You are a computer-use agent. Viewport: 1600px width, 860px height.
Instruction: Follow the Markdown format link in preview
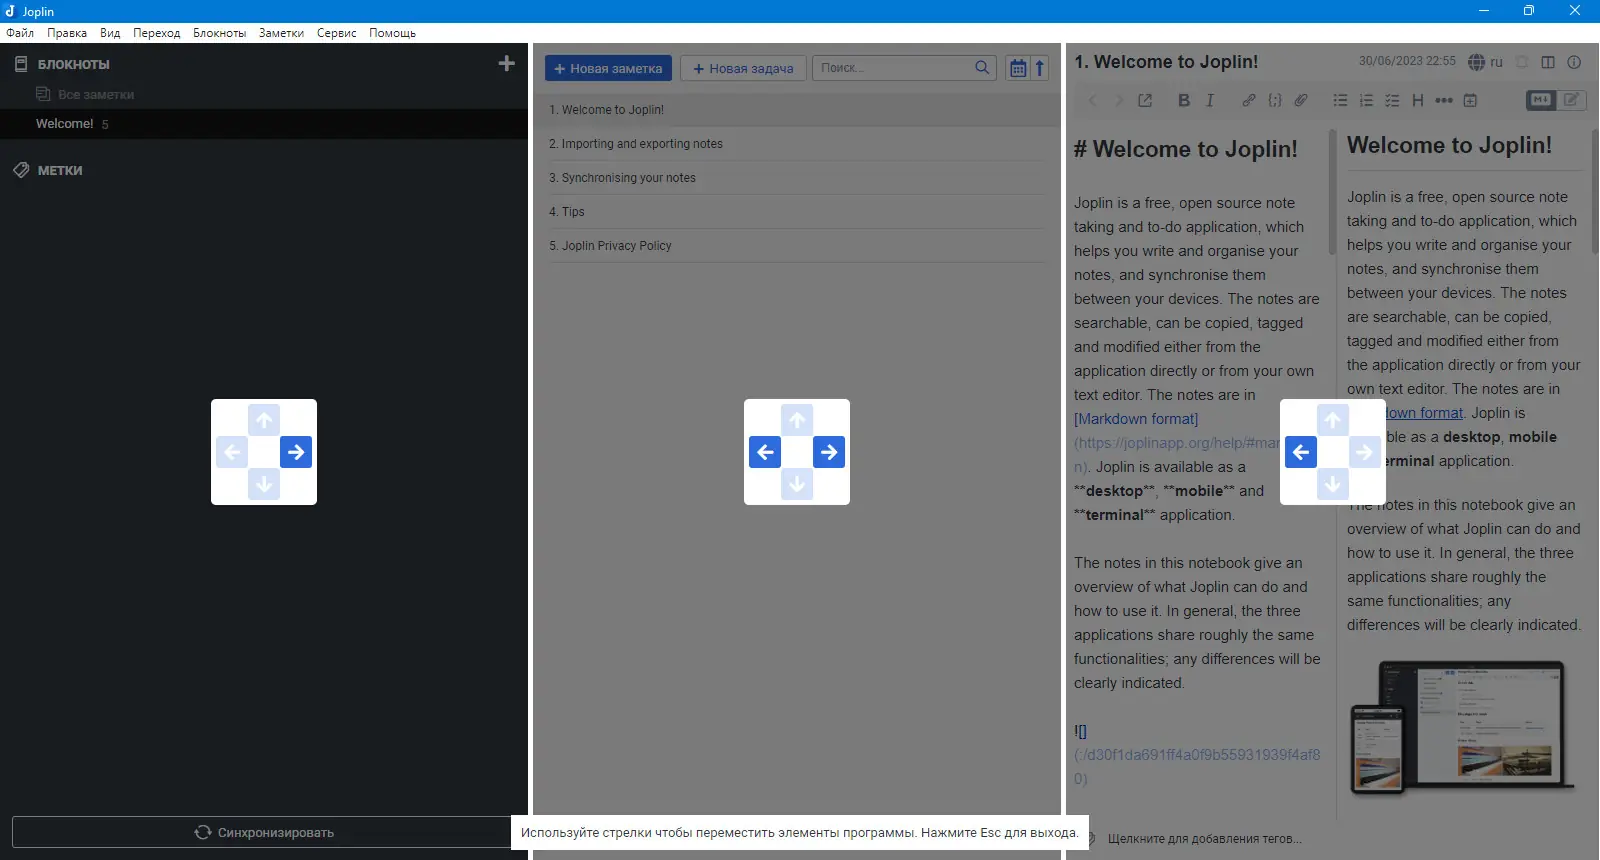coord(1423,413)
